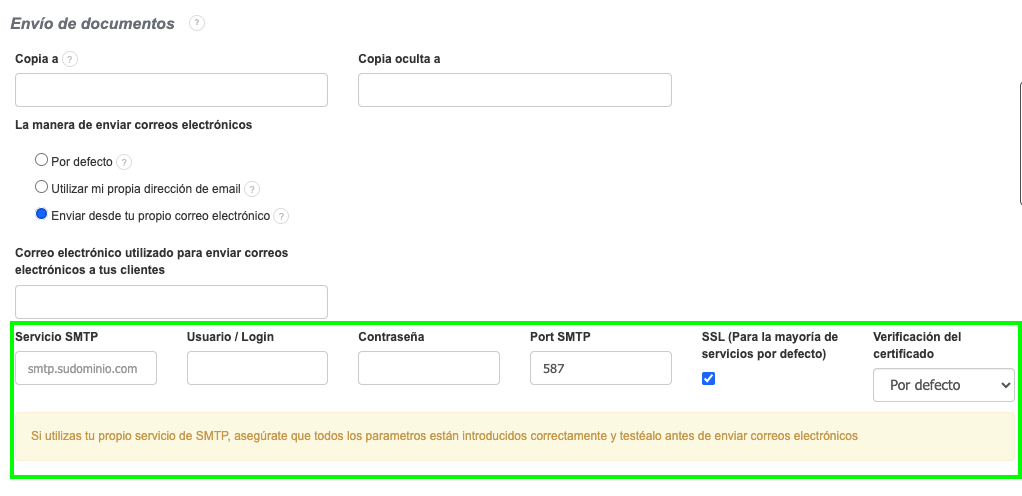Click help icon beside Copia a label
Image resolution: width=1022 pixels, height=496 pixels.
pyautogui.click(x=69, y=59)
